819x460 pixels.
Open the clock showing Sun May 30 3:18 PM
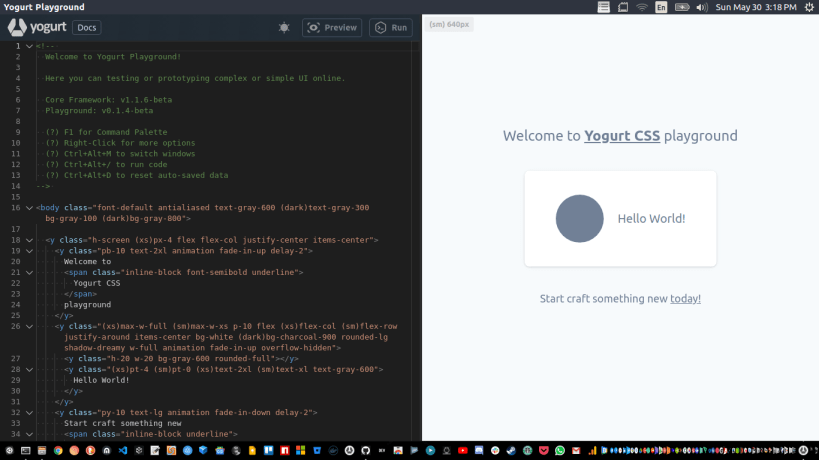[756, 7]
